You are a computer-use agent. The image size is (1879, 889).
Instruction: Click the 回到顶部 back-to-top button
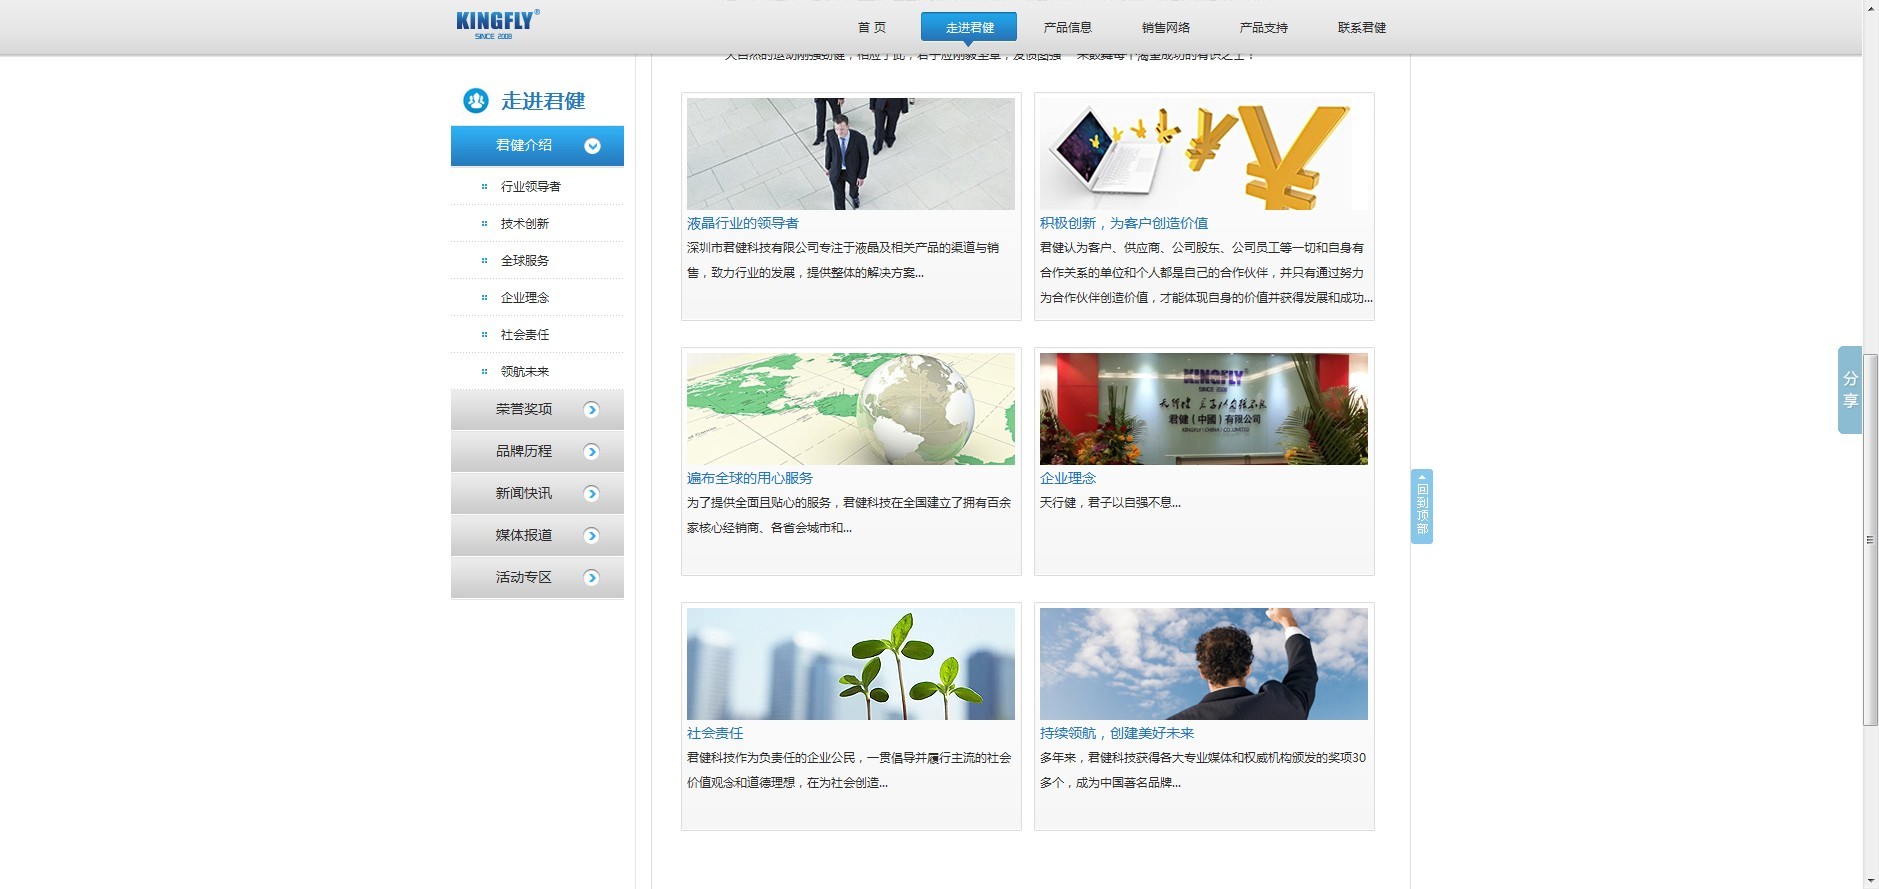(1422, 507)
